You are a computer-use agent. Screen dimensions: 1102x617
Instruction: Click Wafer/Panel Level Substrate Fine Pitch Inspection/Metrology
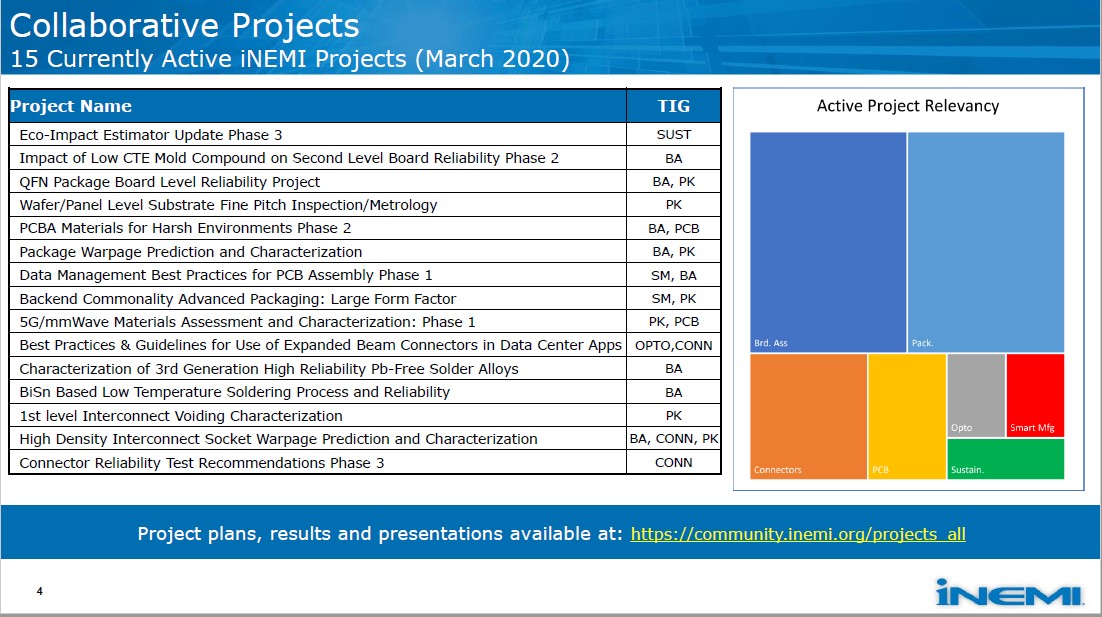click(228, 205)
